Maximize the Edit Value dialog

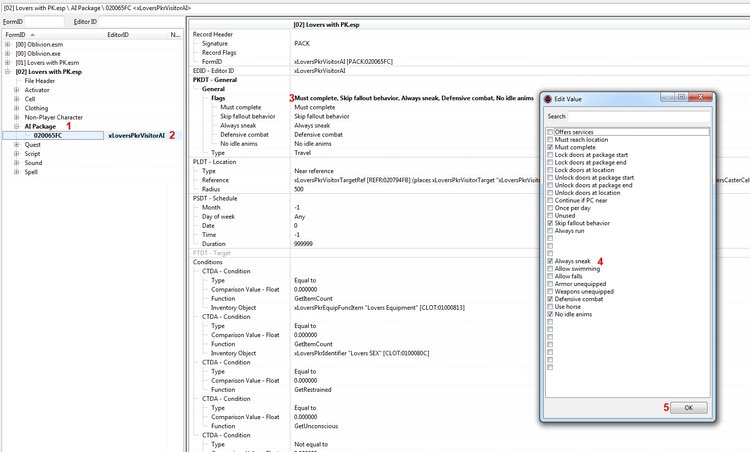coord(682,97)
